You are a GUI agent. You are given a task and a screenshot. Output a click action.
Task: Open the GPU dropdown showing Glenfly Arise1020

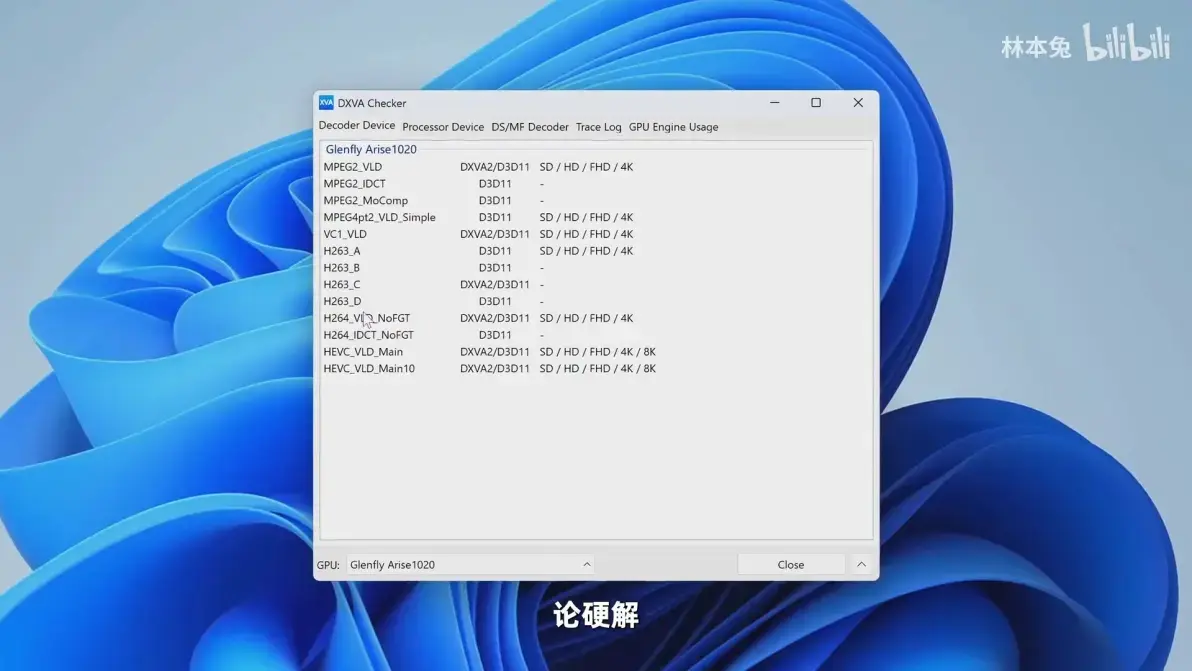[x=471, y=565]
